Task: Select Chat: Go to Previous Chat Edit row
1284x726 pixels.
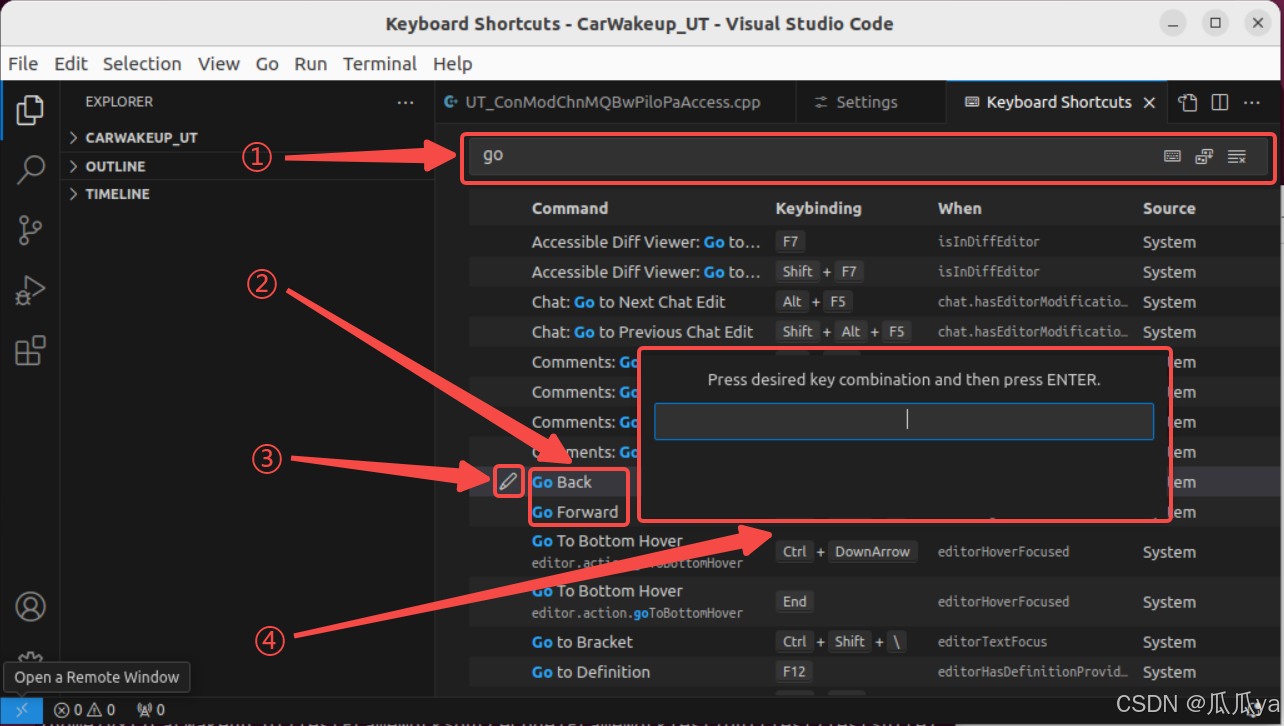Action: [873, 332]
